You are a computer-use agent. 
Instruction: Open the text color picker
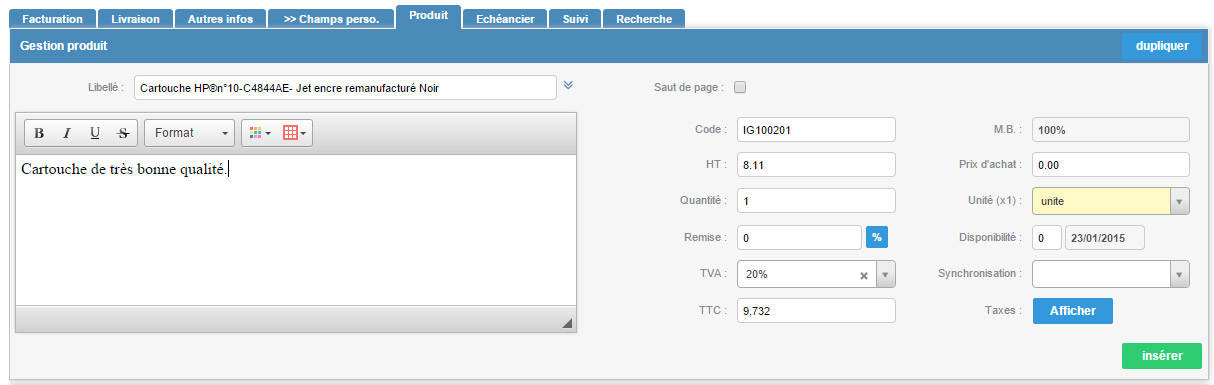[259, 133]
